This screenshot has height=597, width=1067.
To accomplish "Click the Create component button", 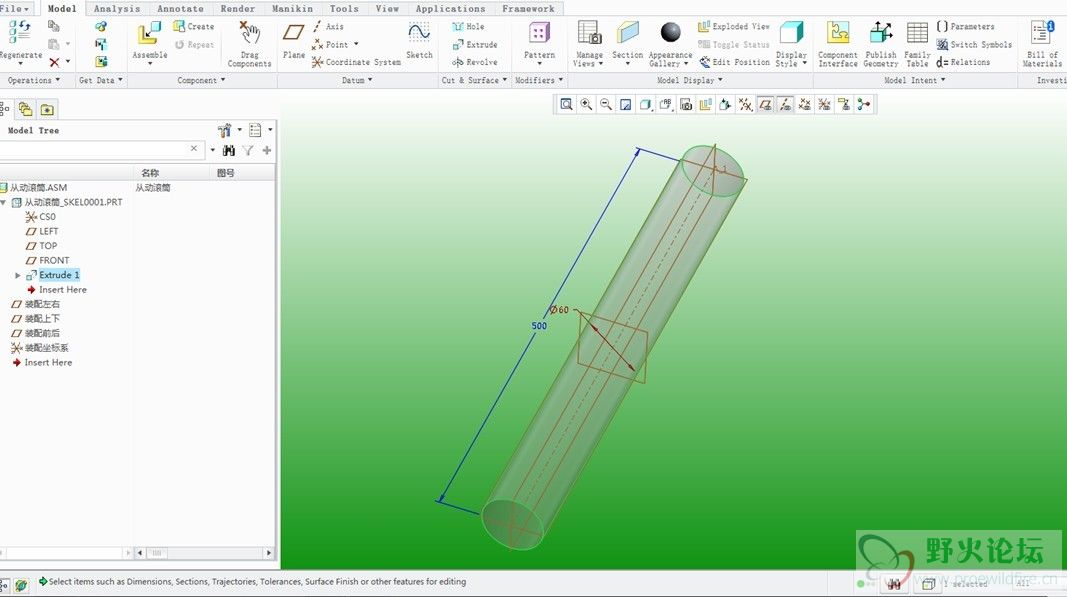I will [x=193, y=27].
